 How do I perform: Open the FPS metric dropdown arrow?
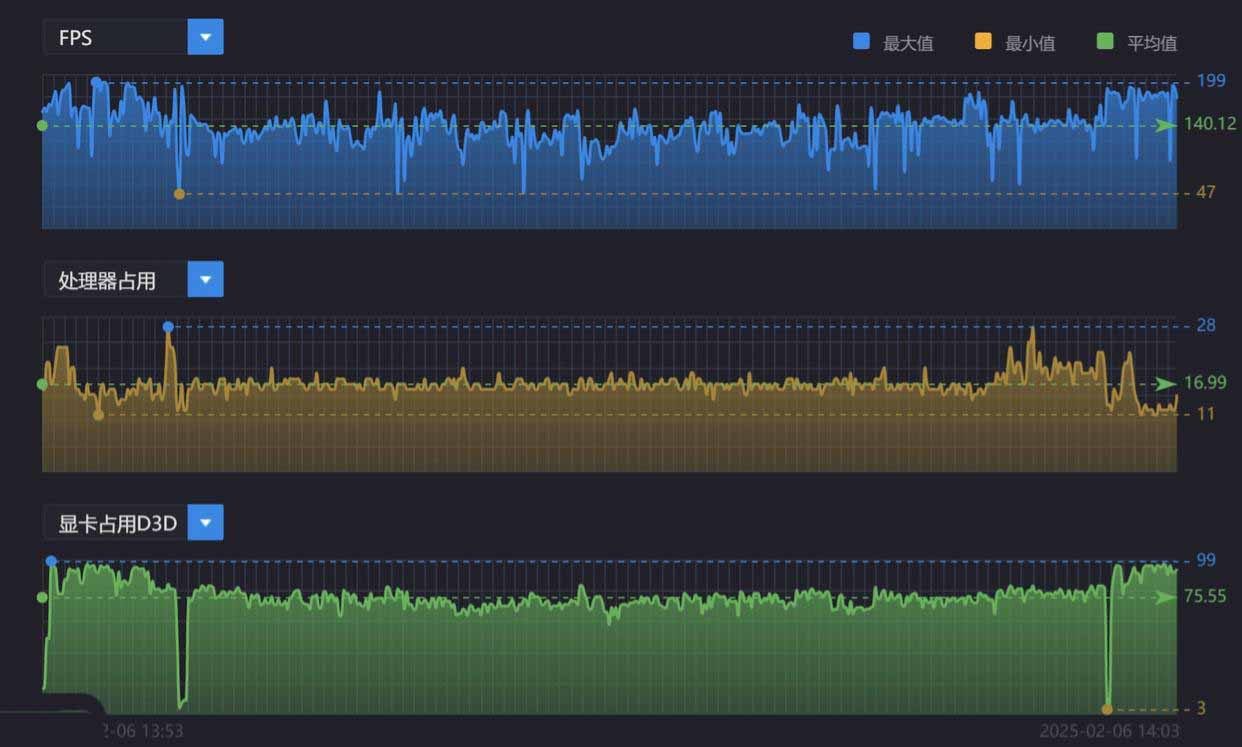coord(205,38)
